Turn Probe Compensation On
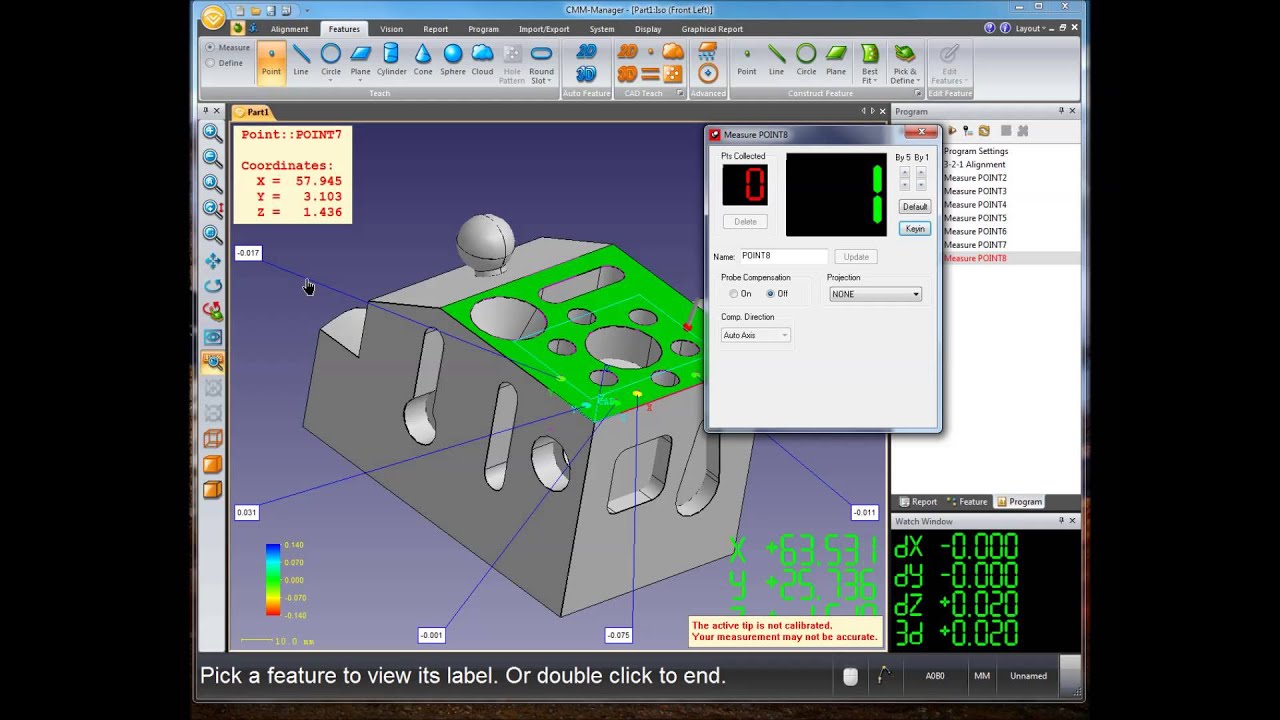The width and height of the screenshot is (1280, 720). [734, 294]
